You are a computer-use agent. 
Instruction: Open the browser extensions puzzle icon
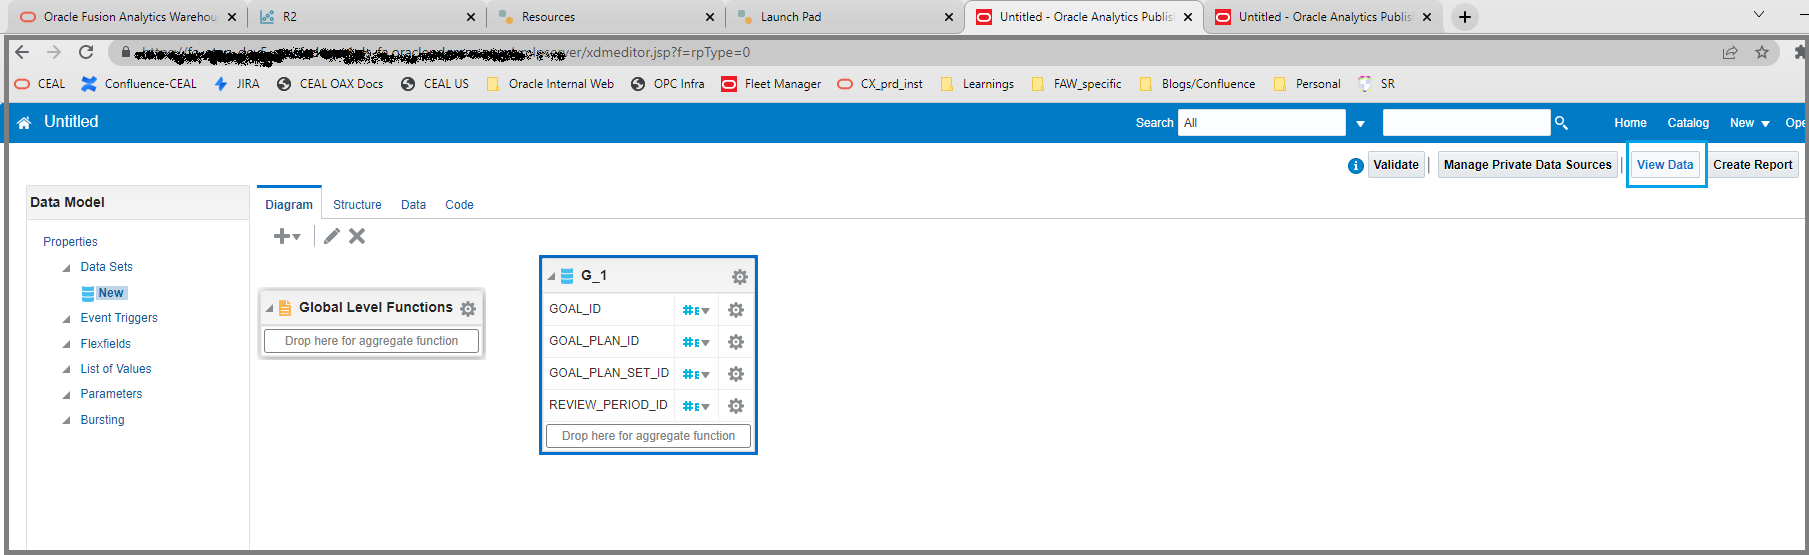[1800, 52]
